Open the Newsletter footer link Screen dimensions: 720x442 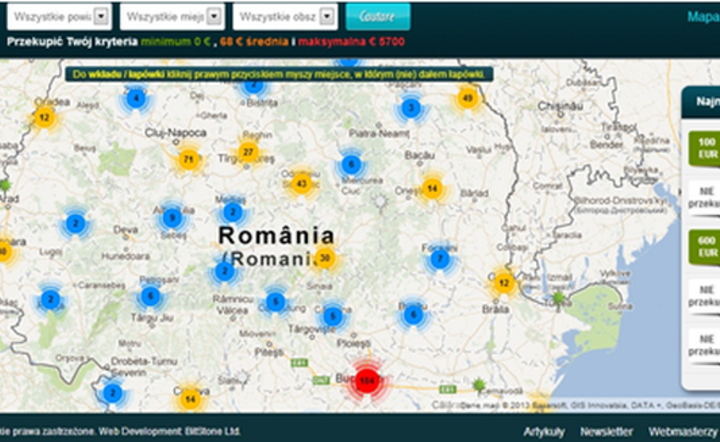point(607,432)
